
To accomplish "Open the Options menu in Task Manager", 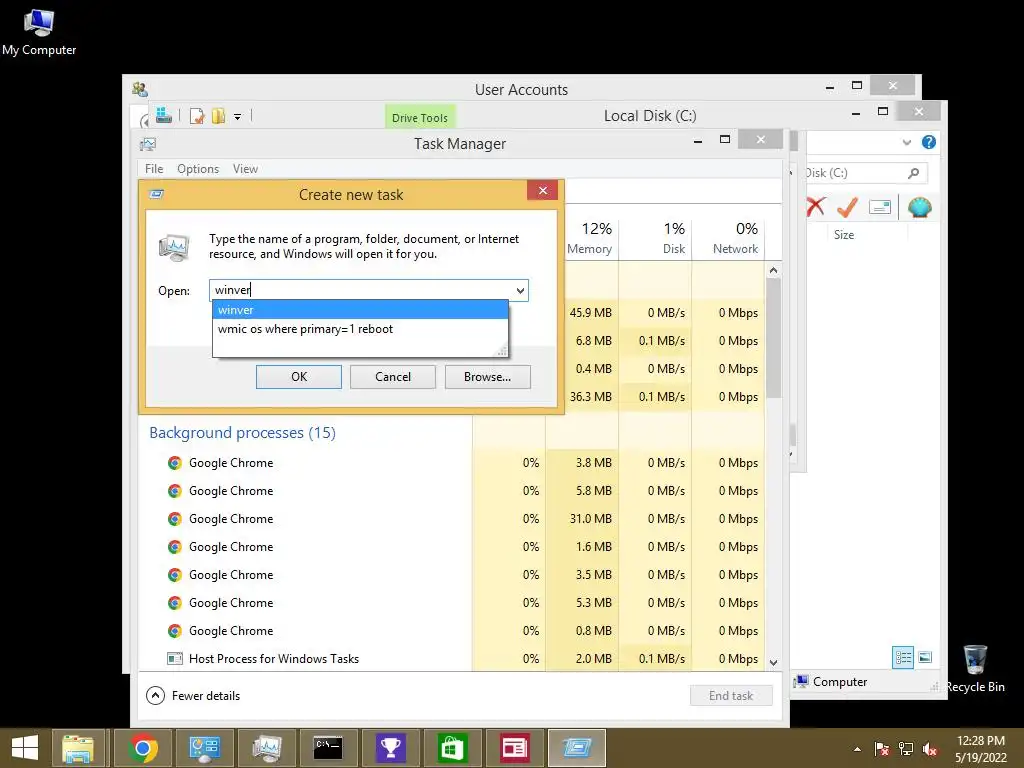I will 198,168.
